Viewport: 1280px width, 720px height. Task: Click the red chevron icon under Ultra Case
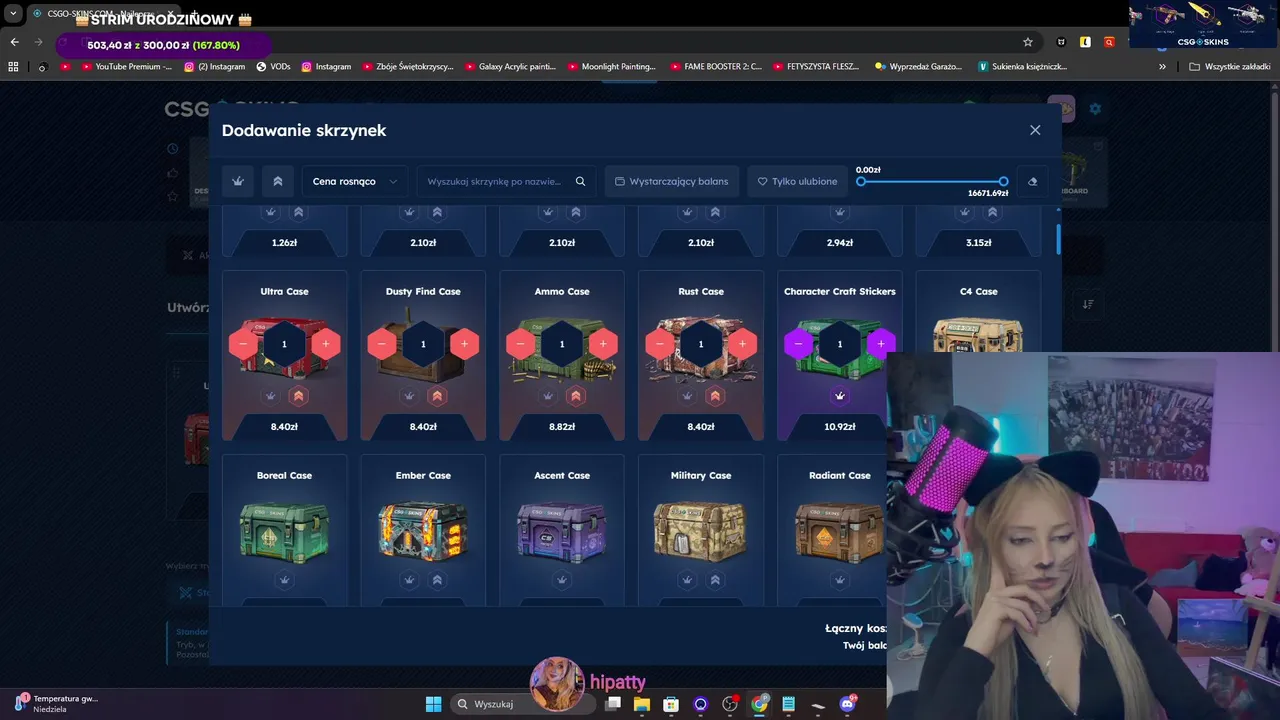coord(298,396)
